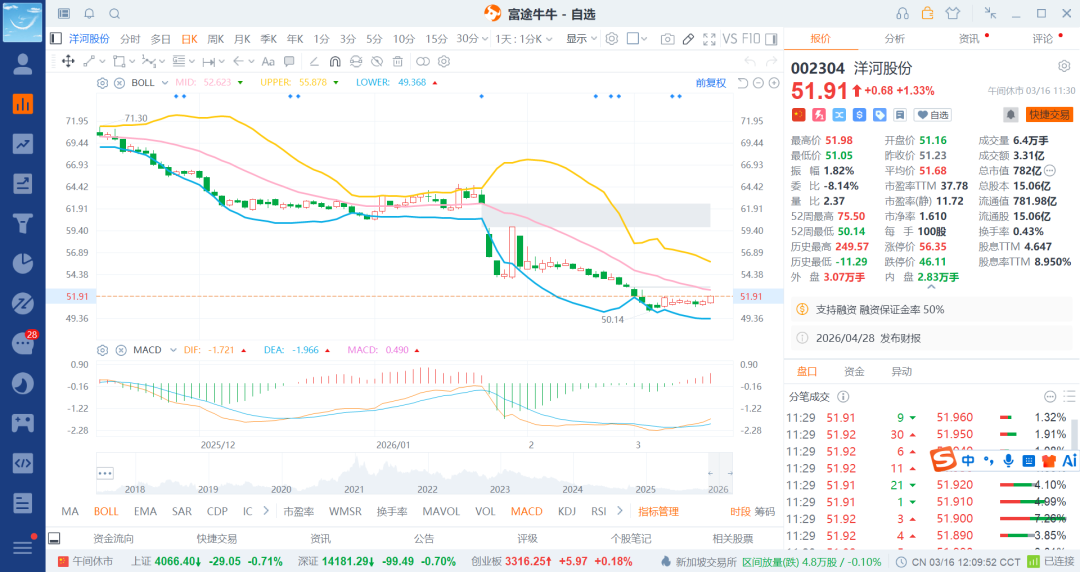Open the 资金流向 bottom panel
Screen dimensions: 1080x572
tap(114, 538)
